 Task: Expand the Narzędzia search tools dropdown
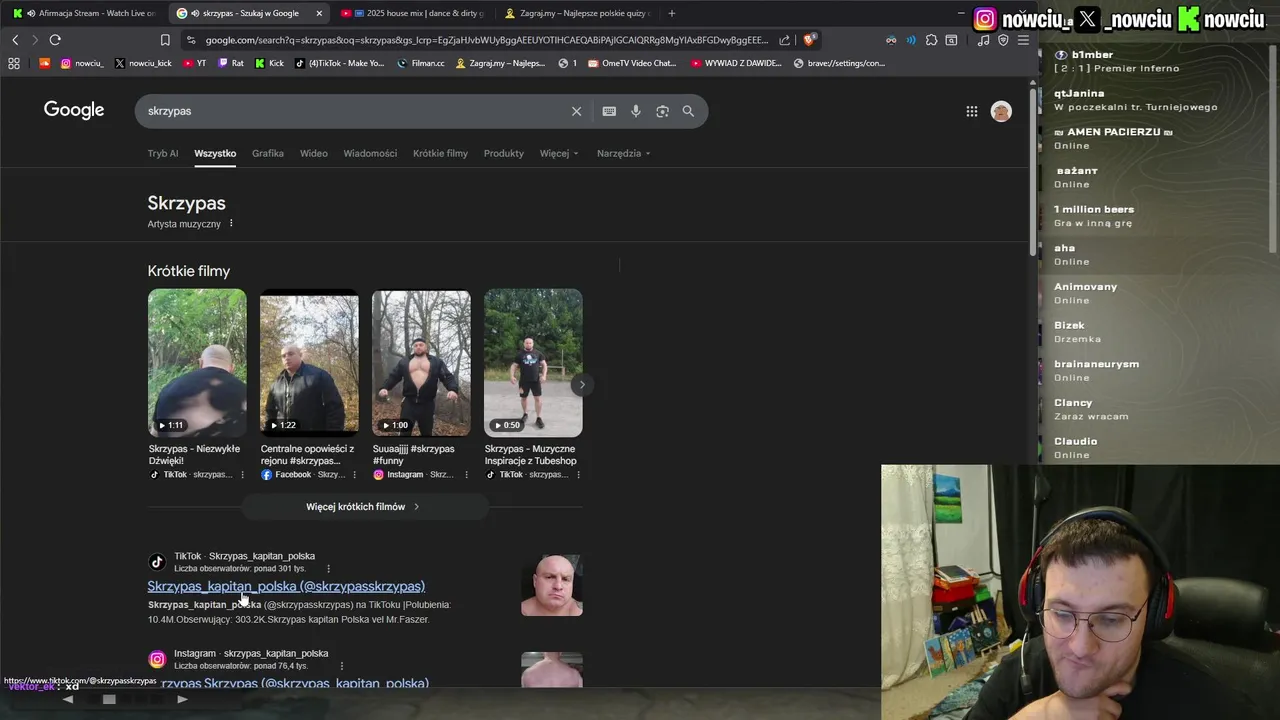coord(624,153)
